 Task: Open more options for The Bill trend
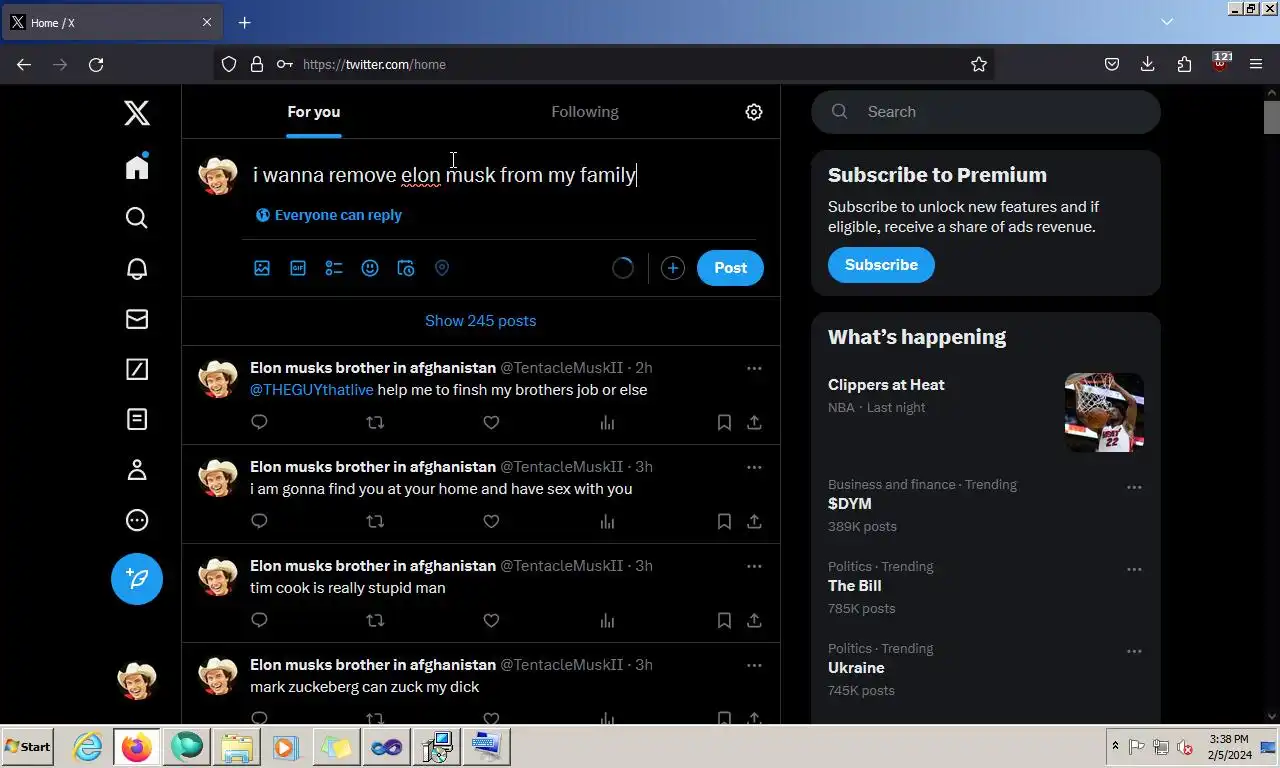pos(1134,569)
